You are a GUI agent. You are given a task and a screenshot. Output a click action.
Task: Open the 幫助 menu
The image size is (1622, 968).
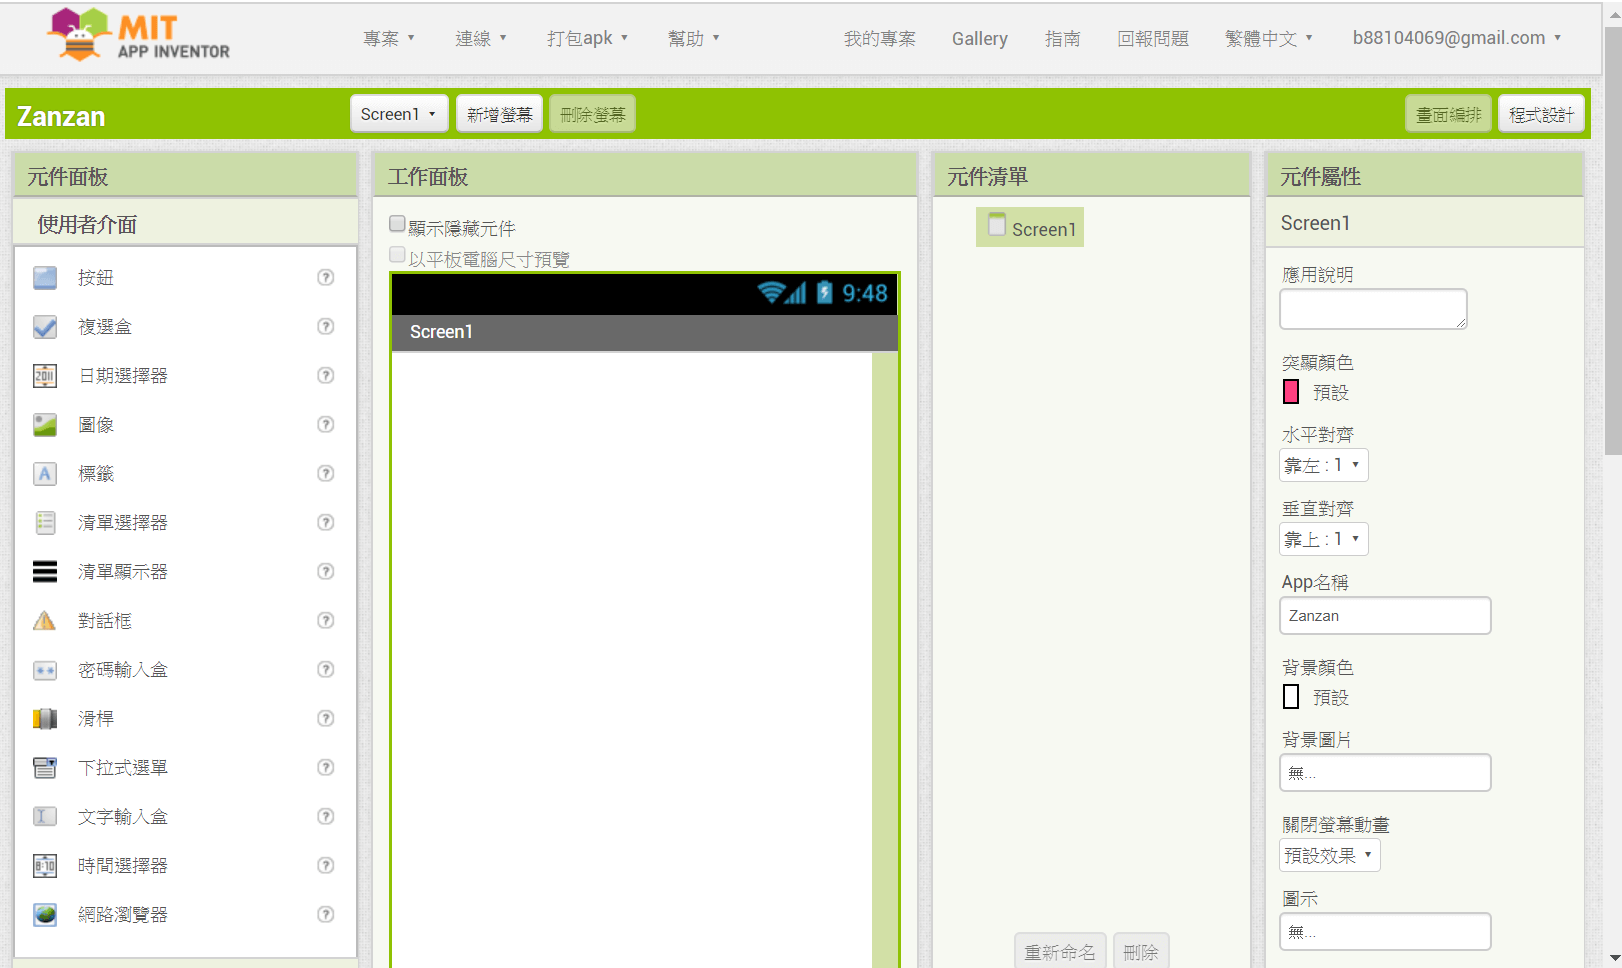(694, 39)
